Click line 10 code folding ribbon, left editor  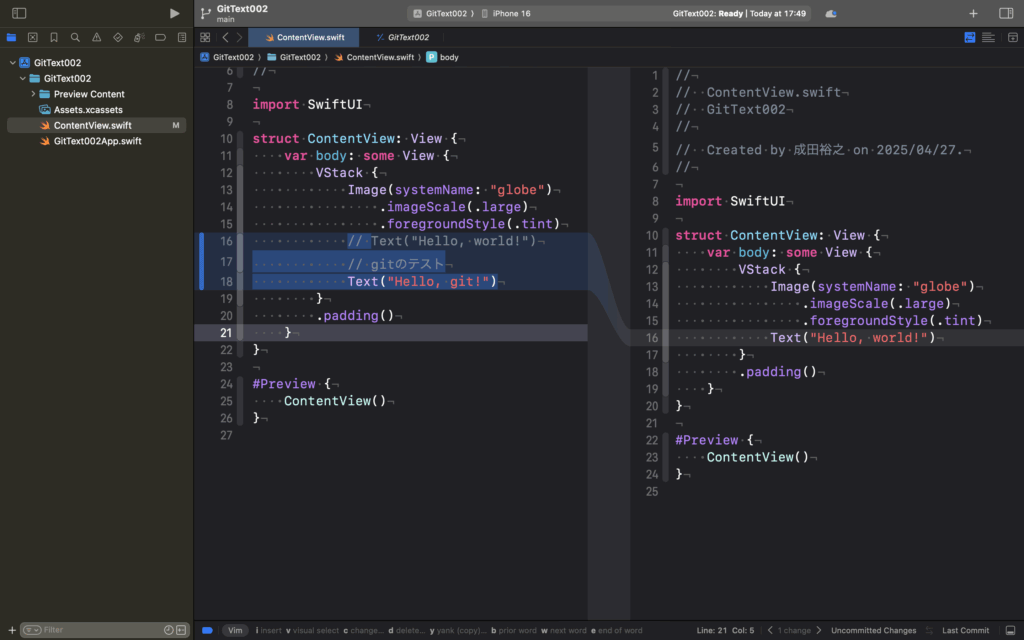pyautogui.click(x=240, y=138)
